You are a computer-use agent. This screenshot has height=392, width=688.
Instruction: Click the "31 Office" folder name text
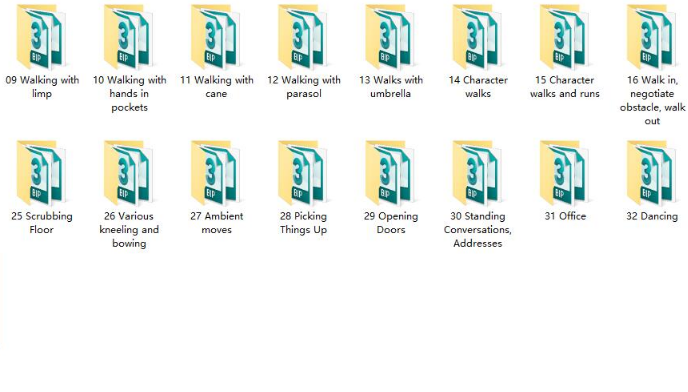click(x=565, y=216)
